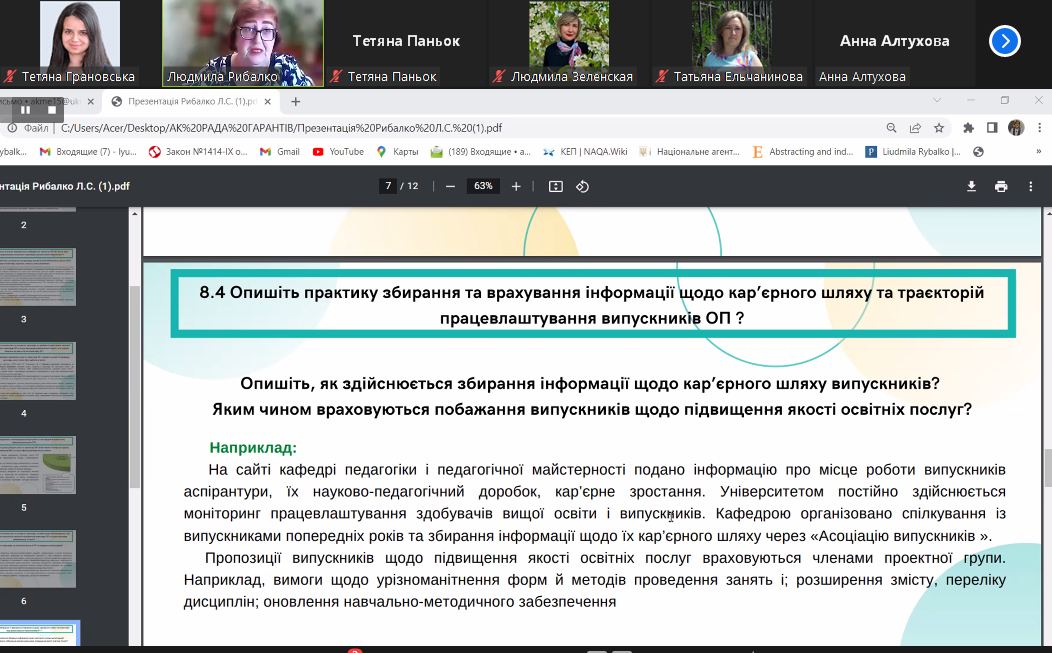
Task: Select page 3 thumbnail in sidebar
Action: point(38,277)
